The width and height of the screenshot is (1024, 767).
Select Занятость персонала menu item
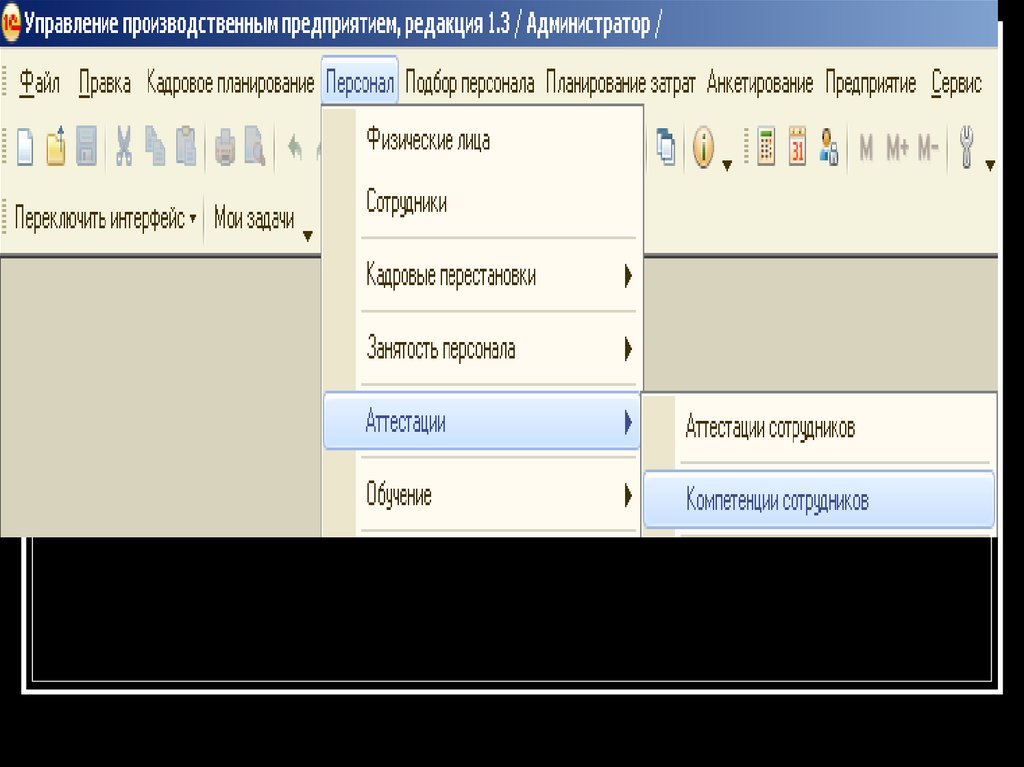[482, 349]
